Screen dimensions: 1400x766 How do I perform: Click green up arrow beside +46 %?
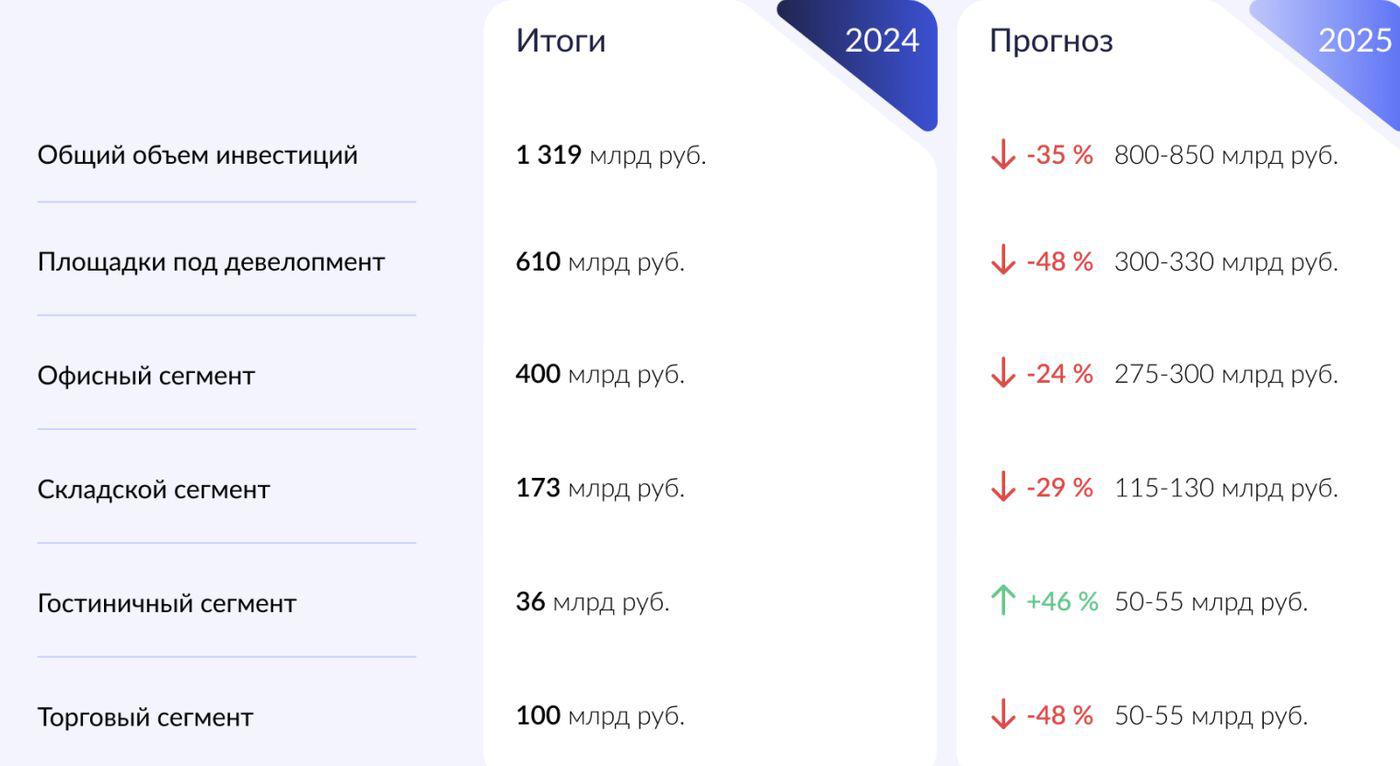1002,601
